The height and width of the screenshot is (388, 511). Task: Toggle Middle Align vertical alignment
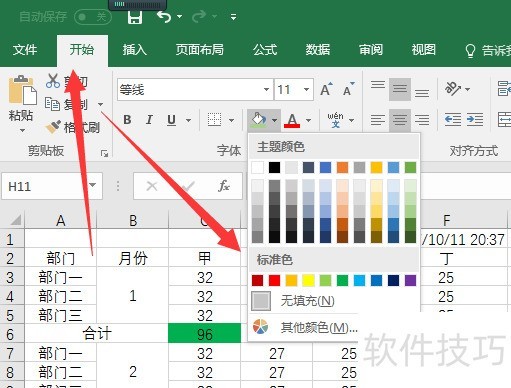[x=400, y=89]
